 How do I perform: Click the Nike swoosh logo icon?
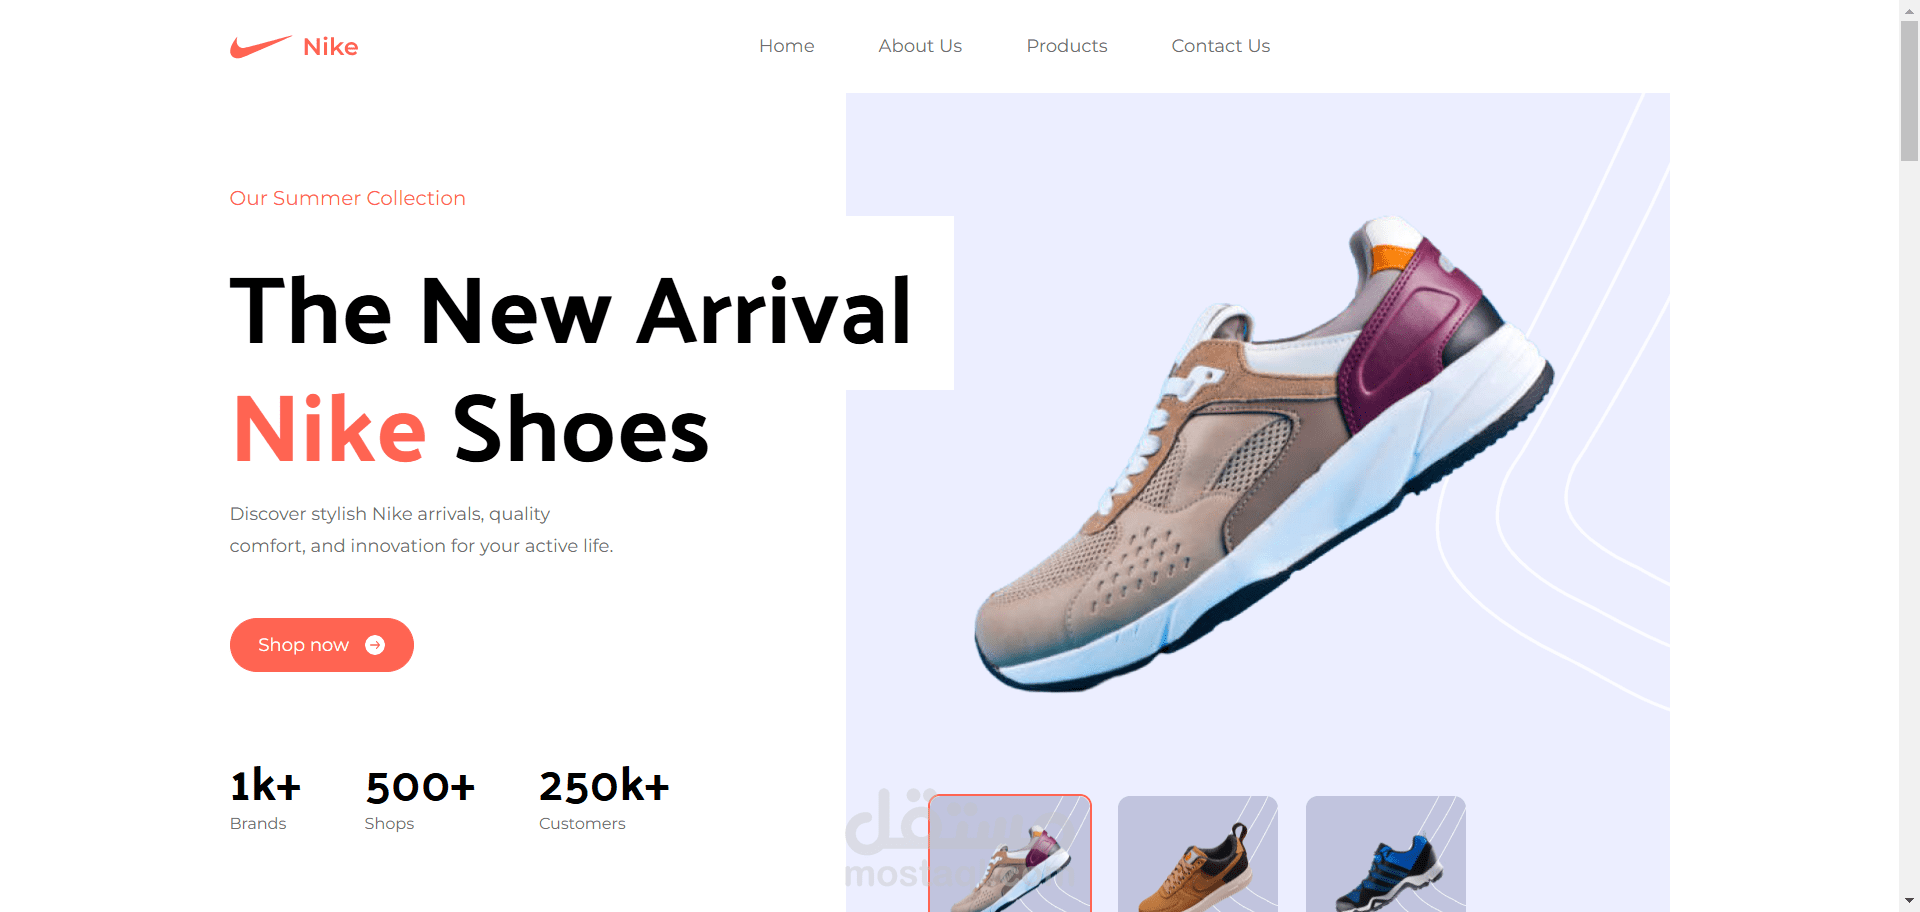pyautogui.click(x=260, y=47)
